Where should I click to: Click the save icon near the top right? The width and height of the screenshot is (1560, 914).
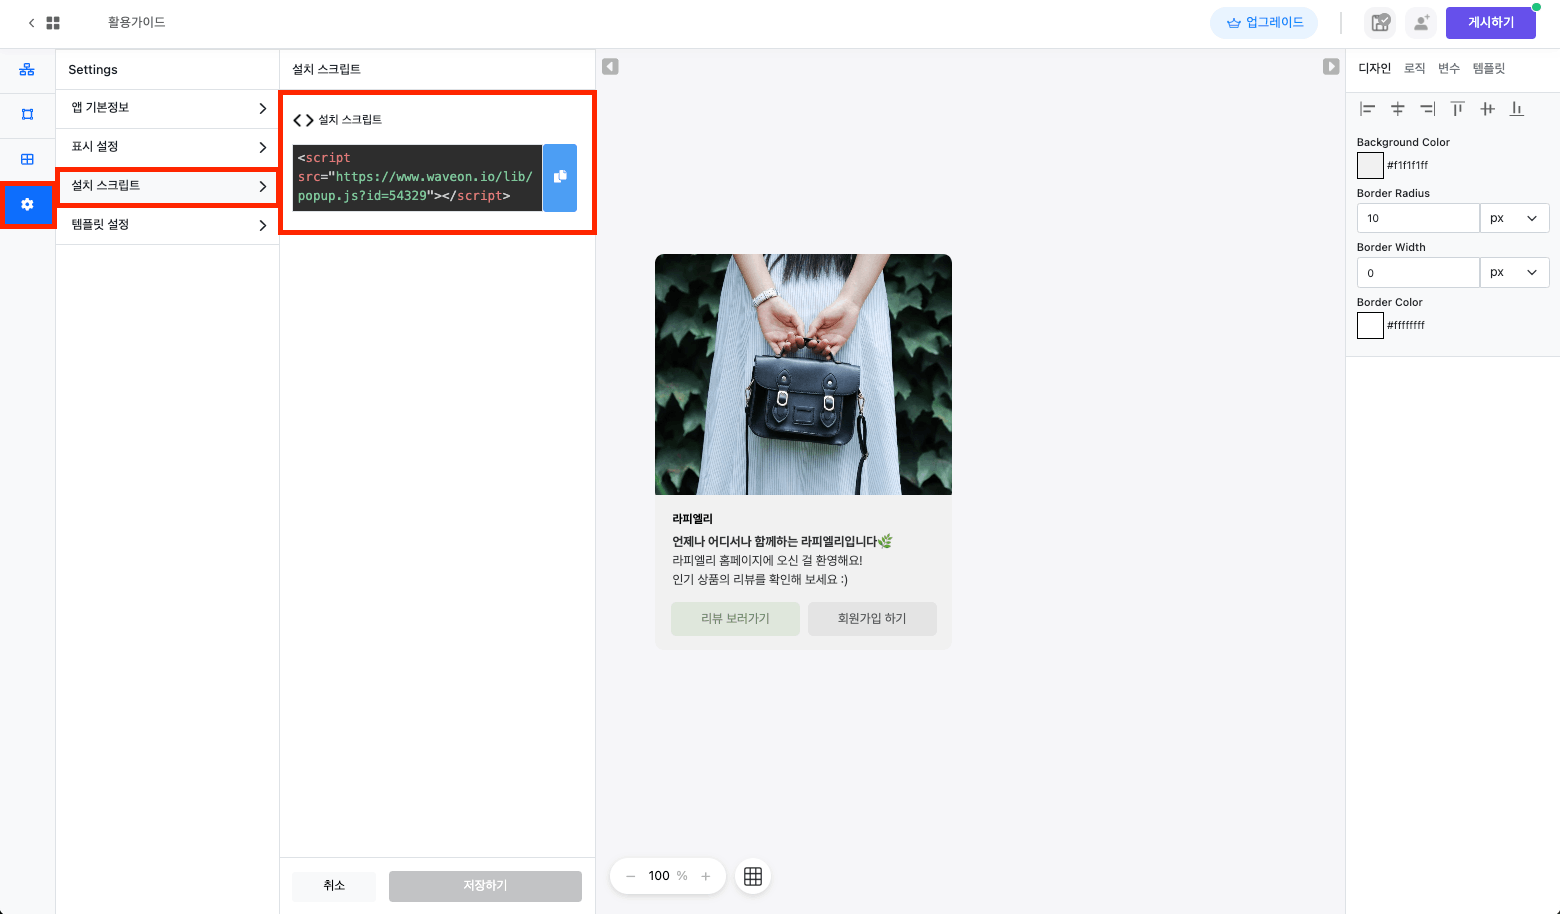(1380, 22)
